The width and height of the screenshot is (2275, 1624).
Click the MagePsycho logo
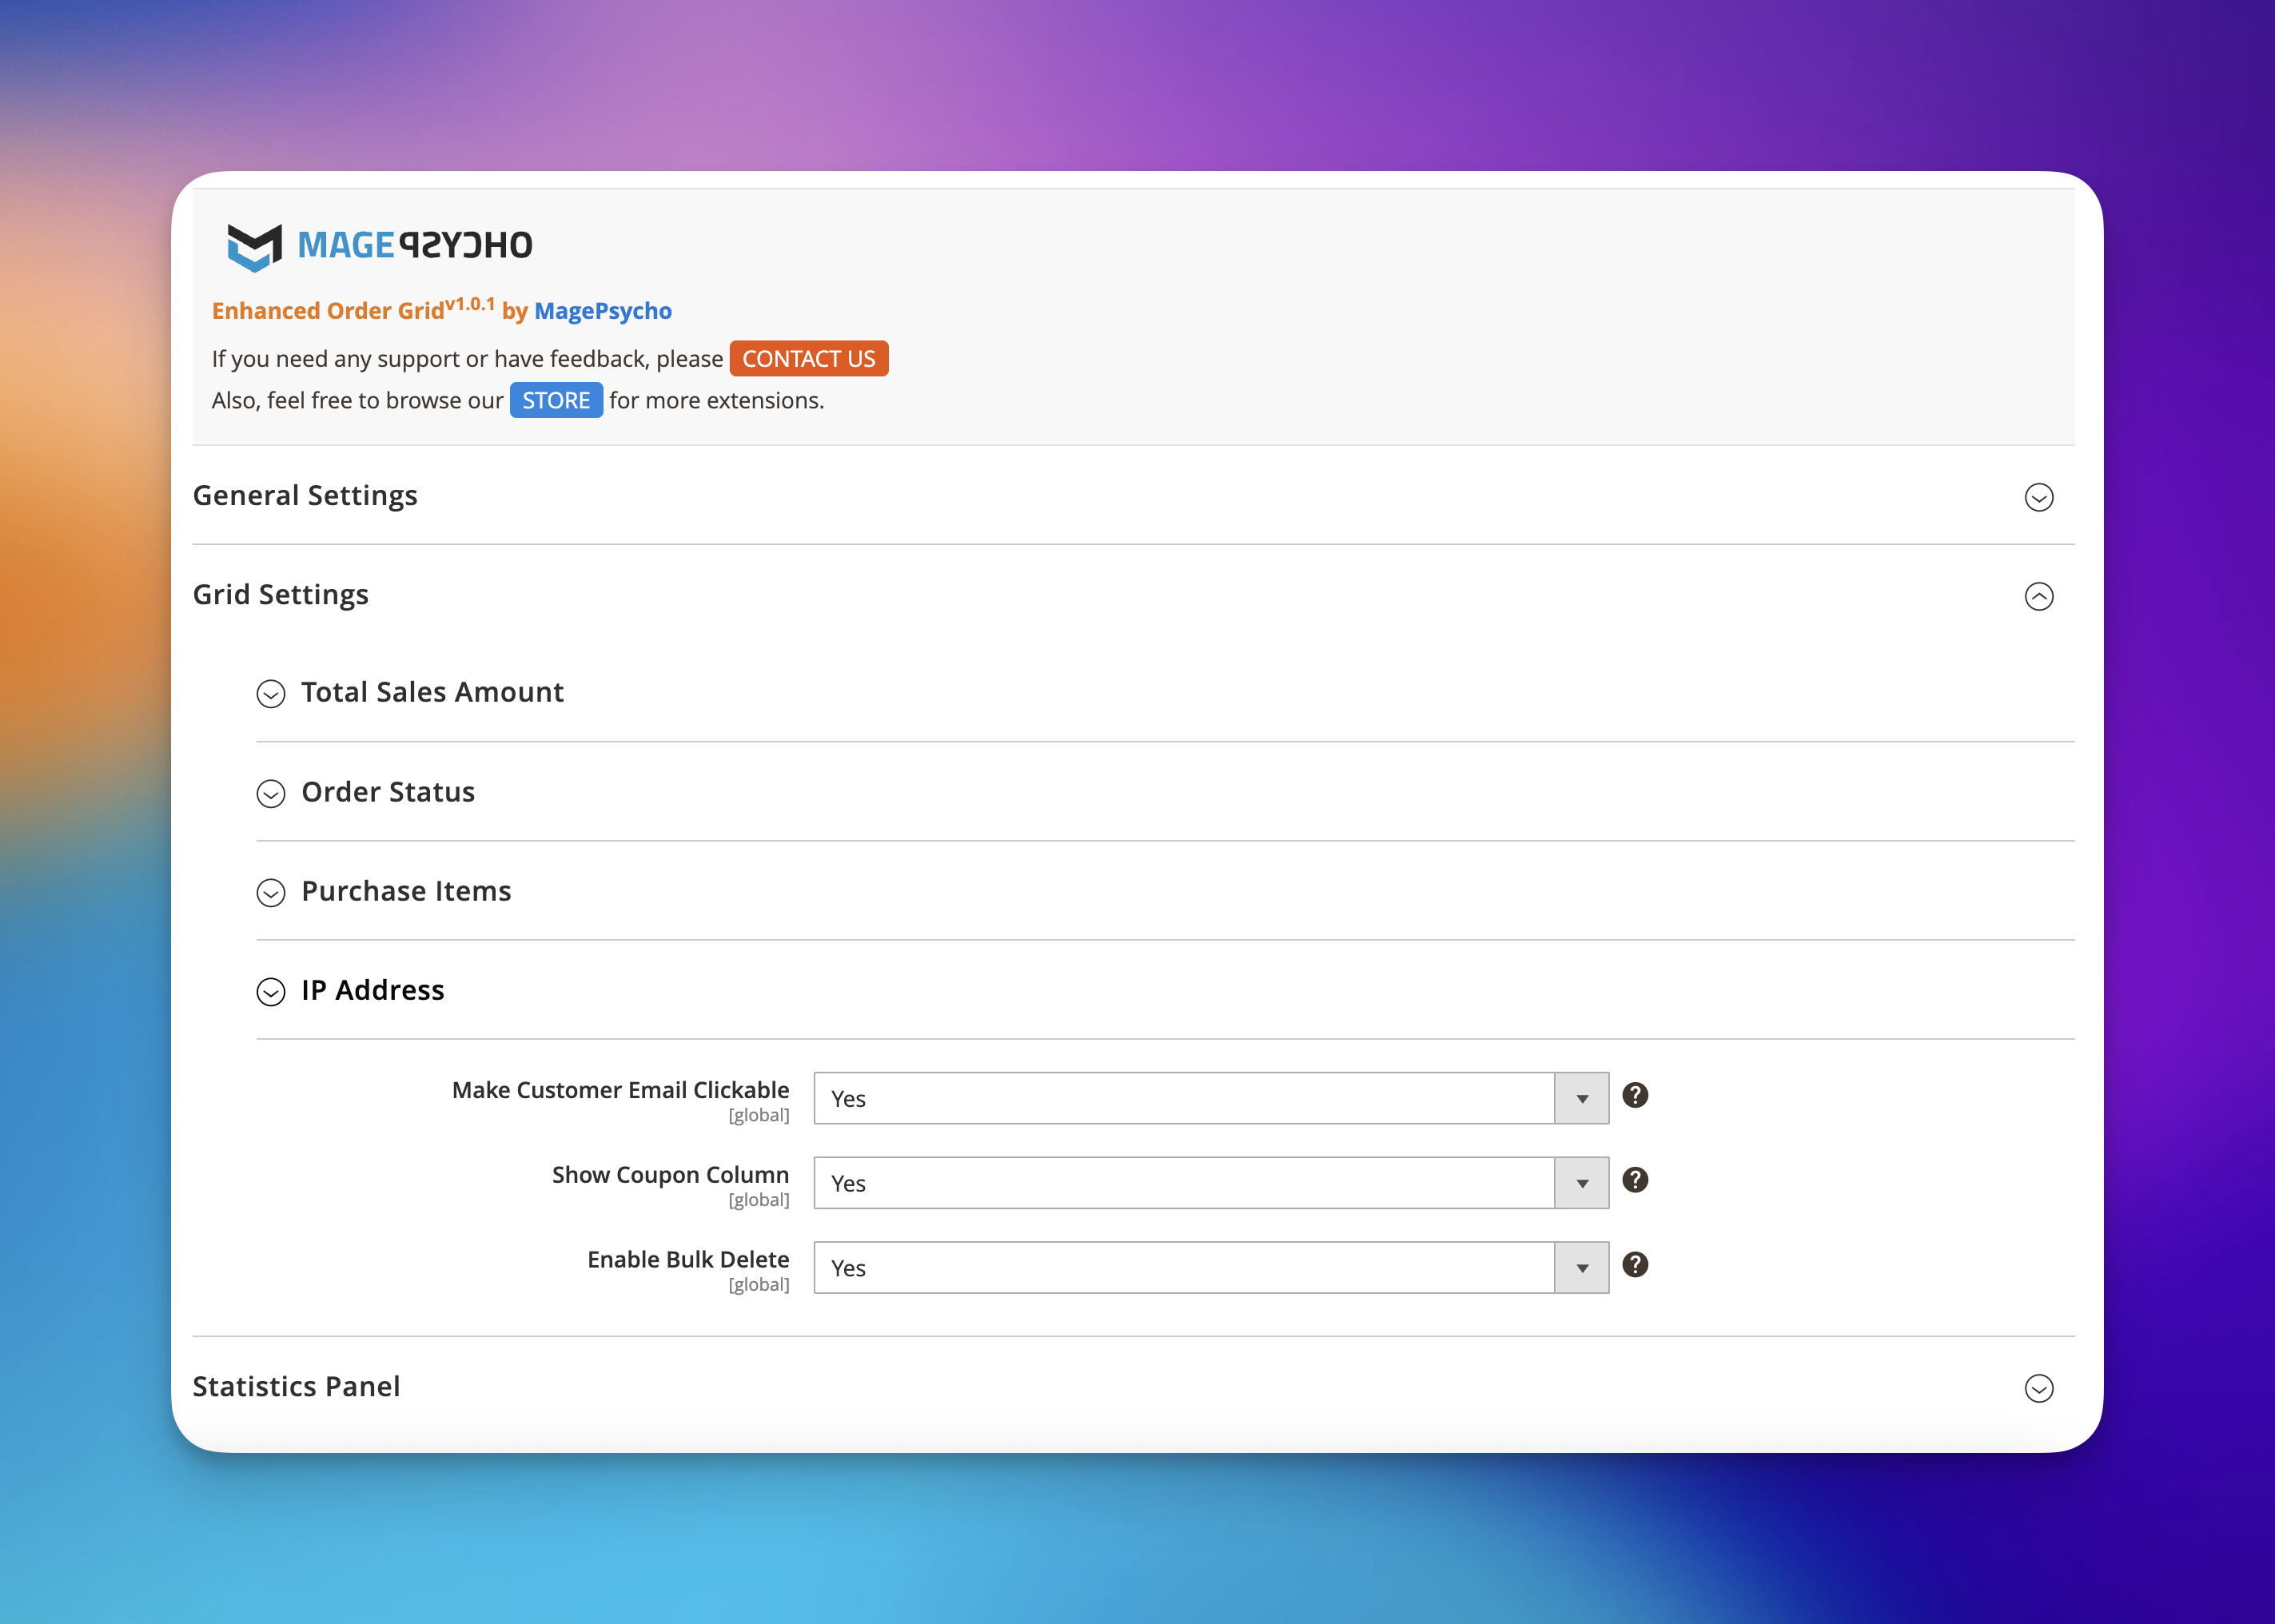[x=380, y=246]
